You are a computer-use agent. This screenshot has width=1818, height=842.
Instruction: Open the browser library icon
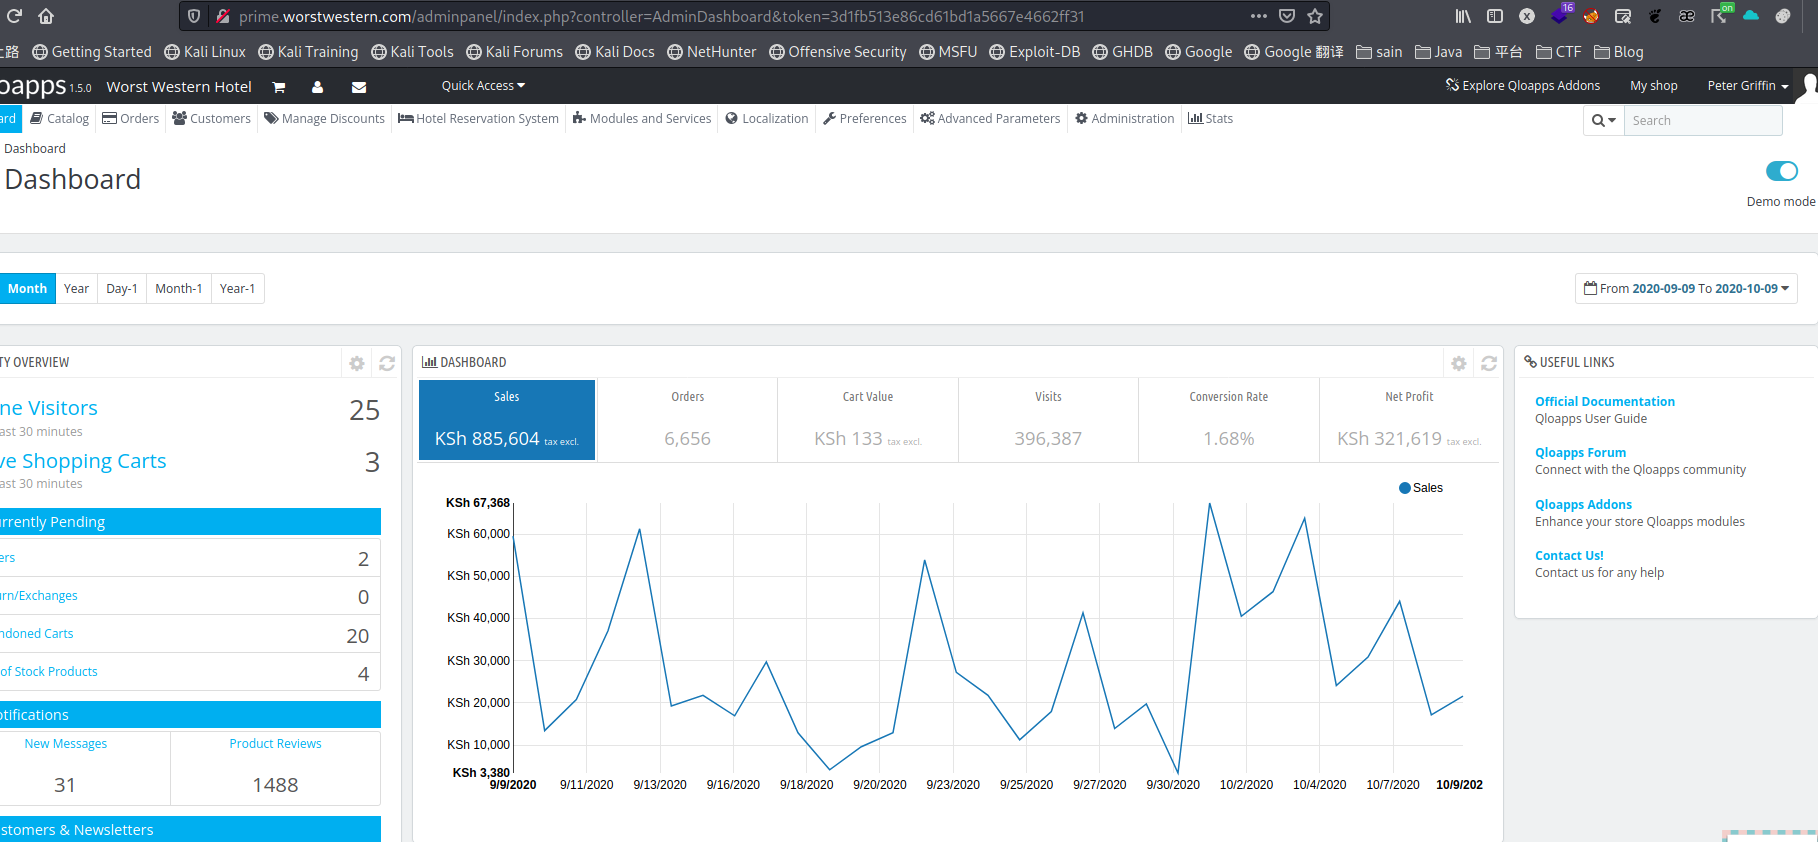click(1463, 16)
